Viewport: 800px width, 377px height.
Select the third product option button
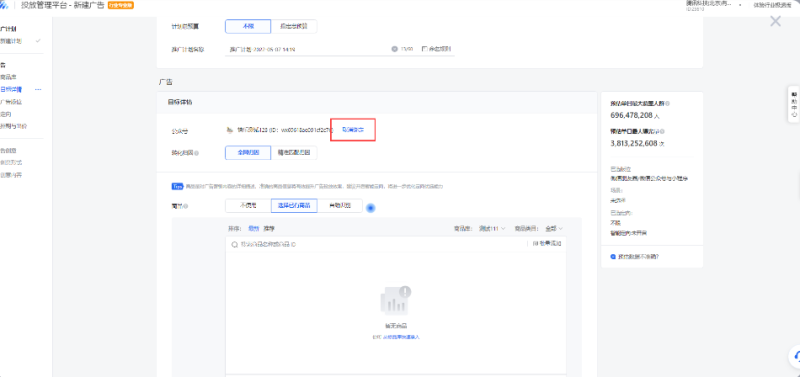point(340,206)
